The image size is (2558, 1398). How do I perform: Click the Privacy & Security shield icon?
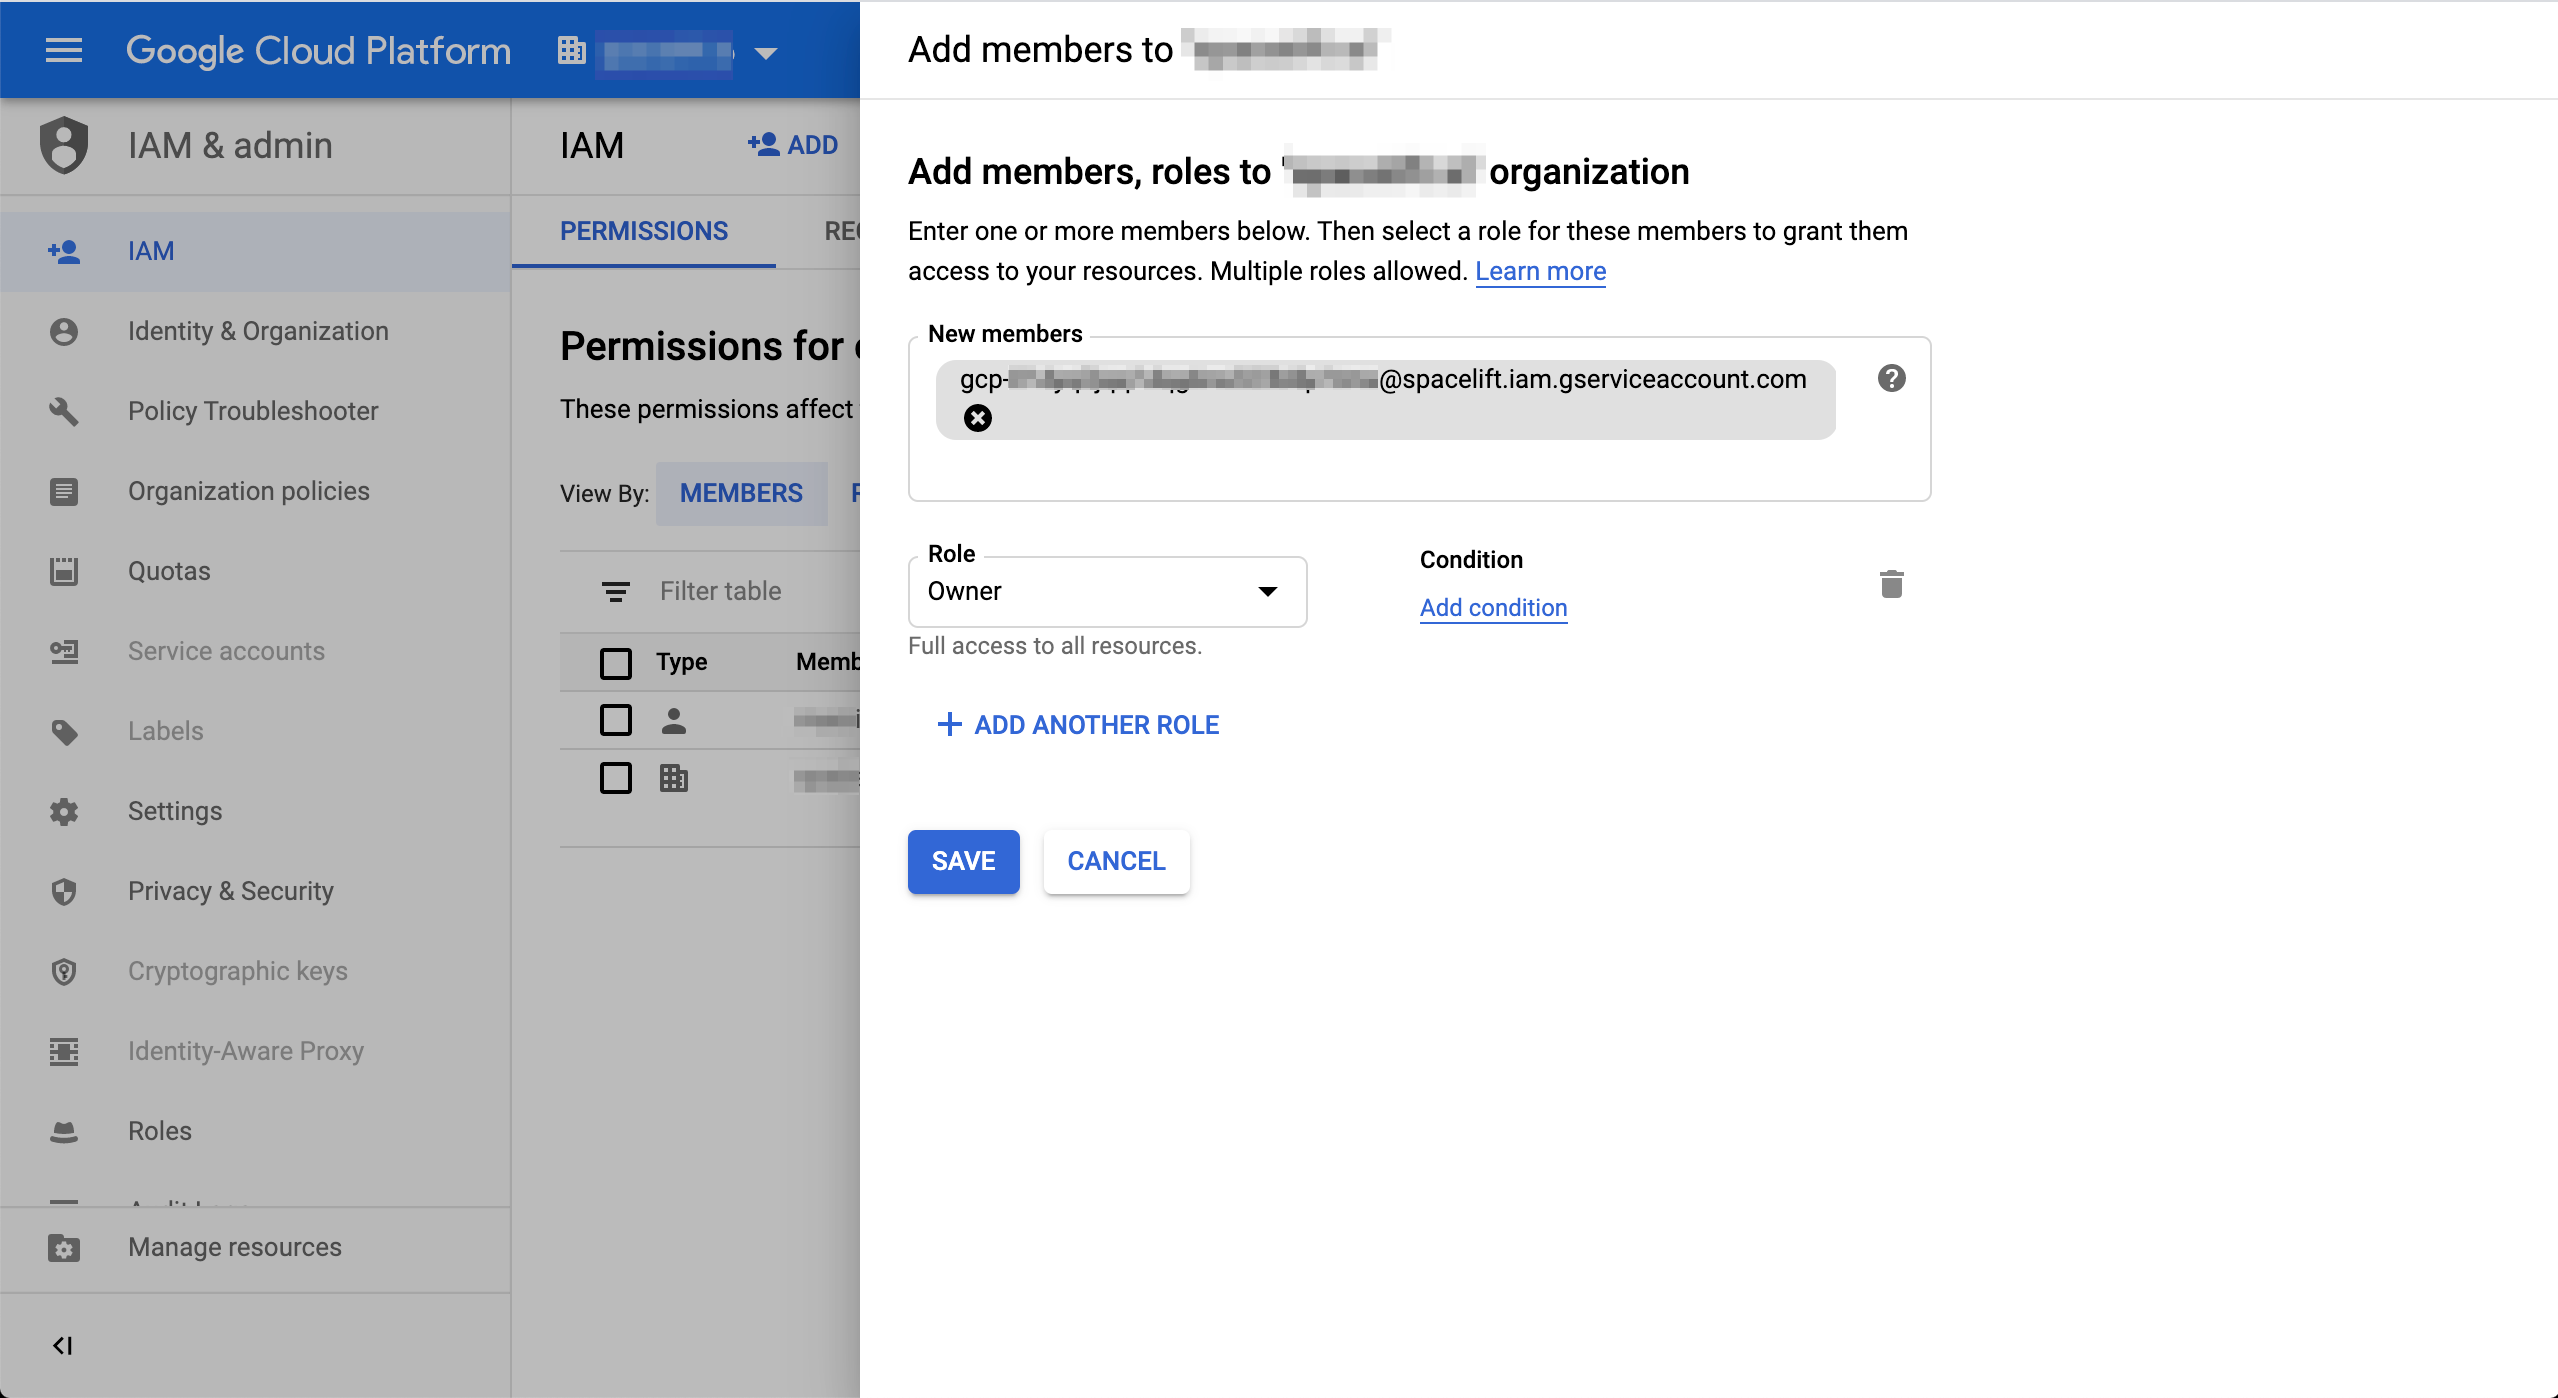[64, 891]
